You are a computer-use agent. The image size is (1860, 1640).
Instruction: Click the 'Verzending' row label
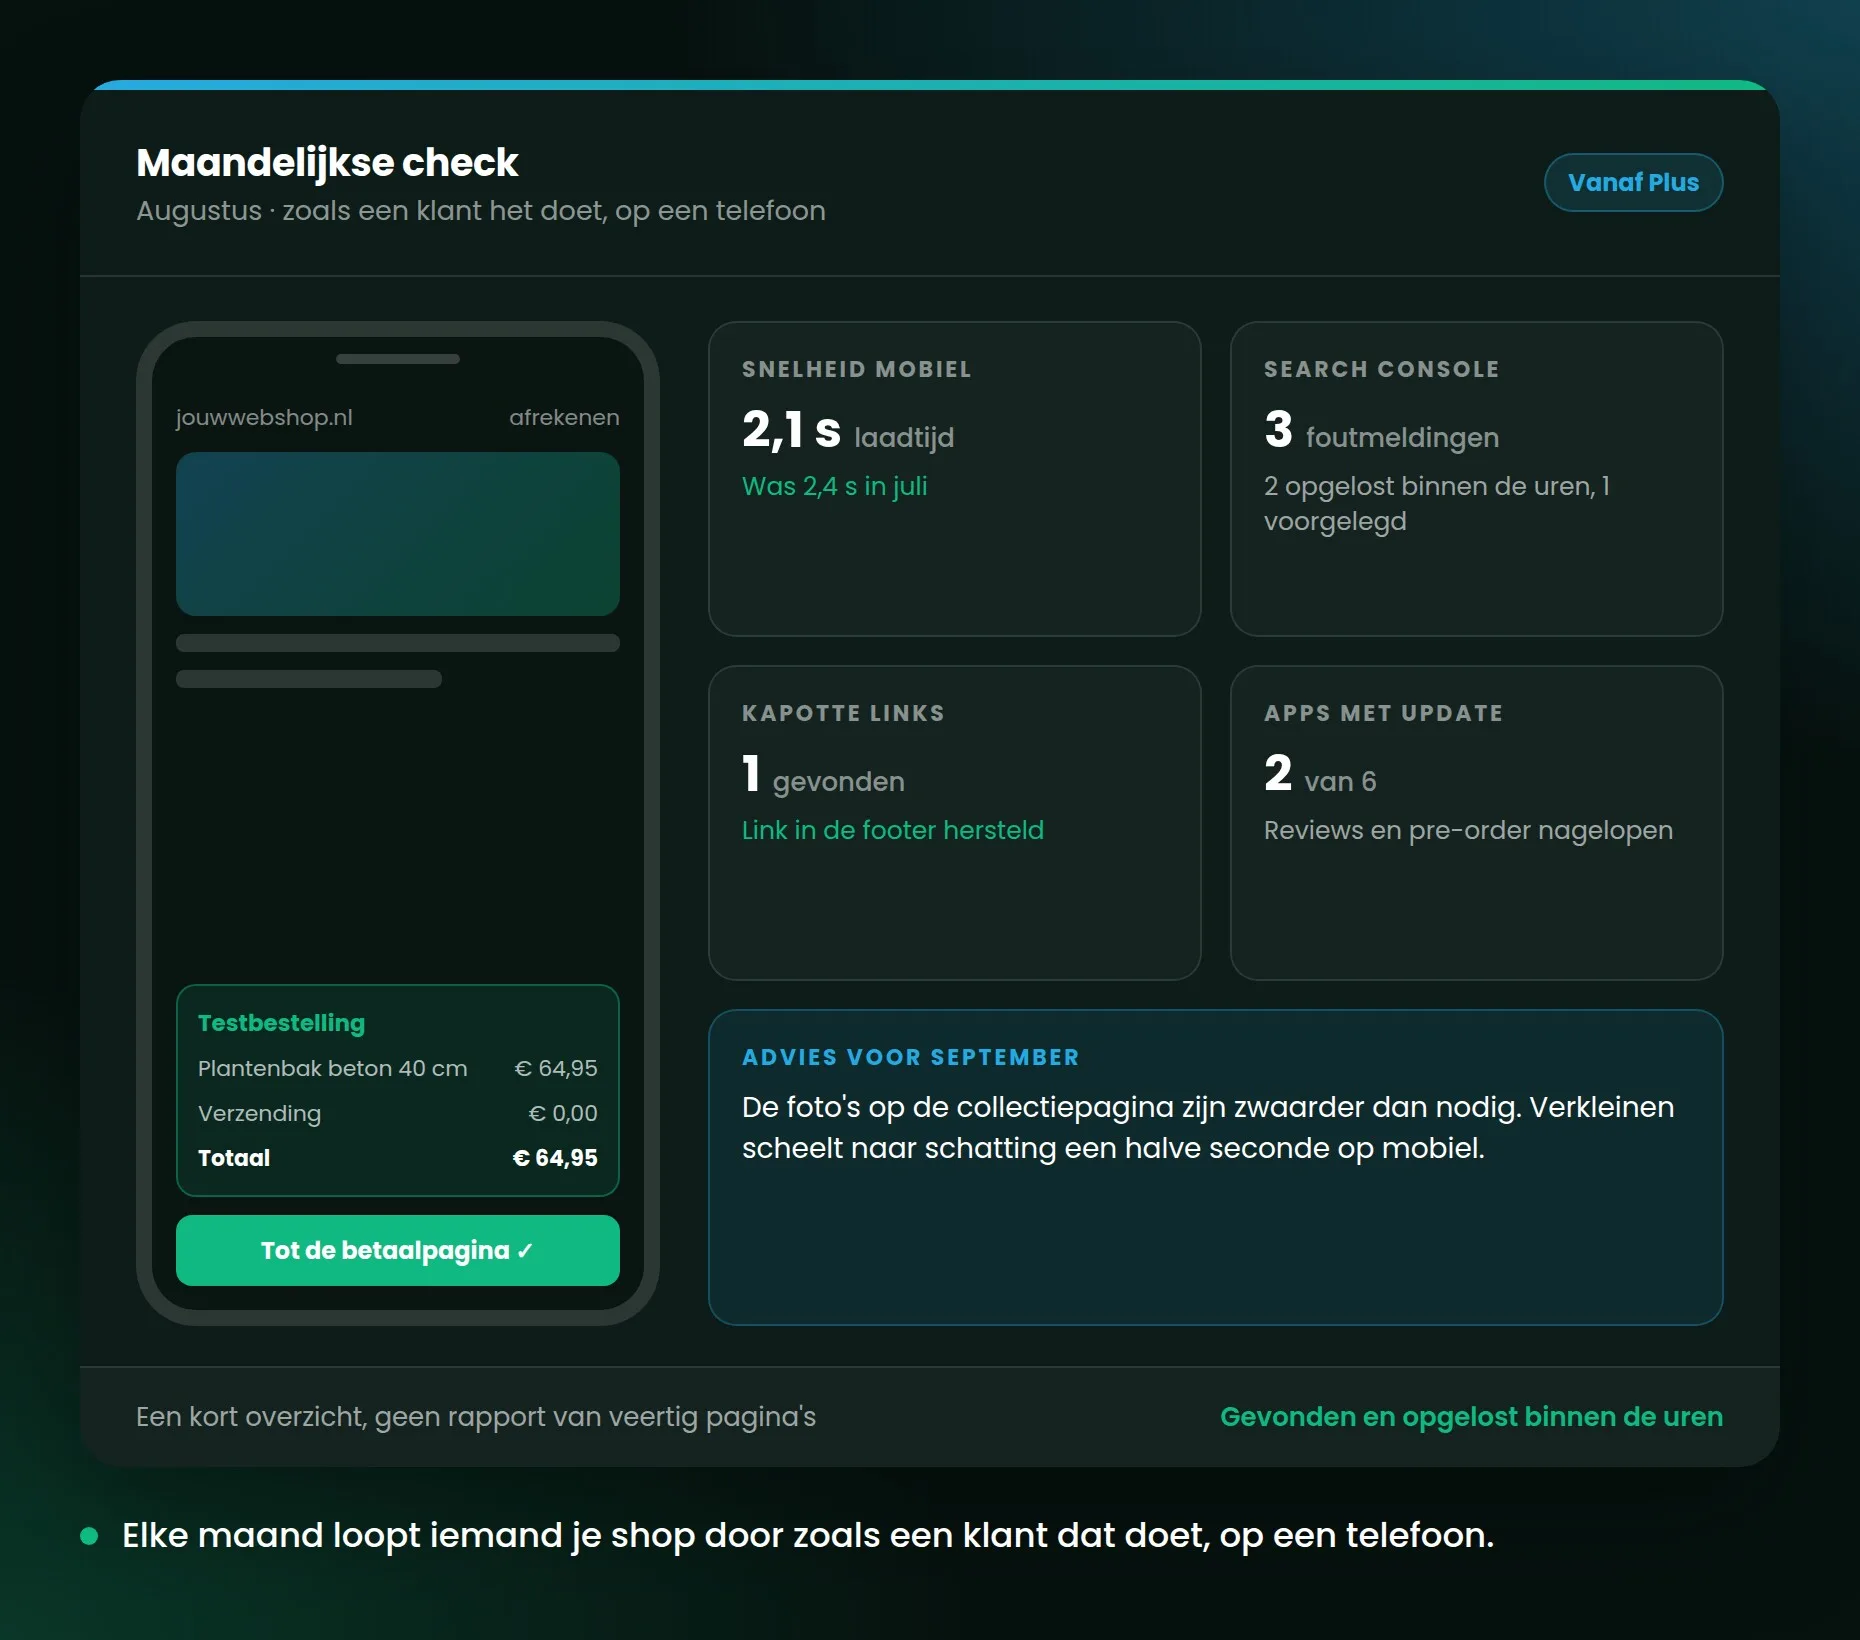pos(259,1113)
